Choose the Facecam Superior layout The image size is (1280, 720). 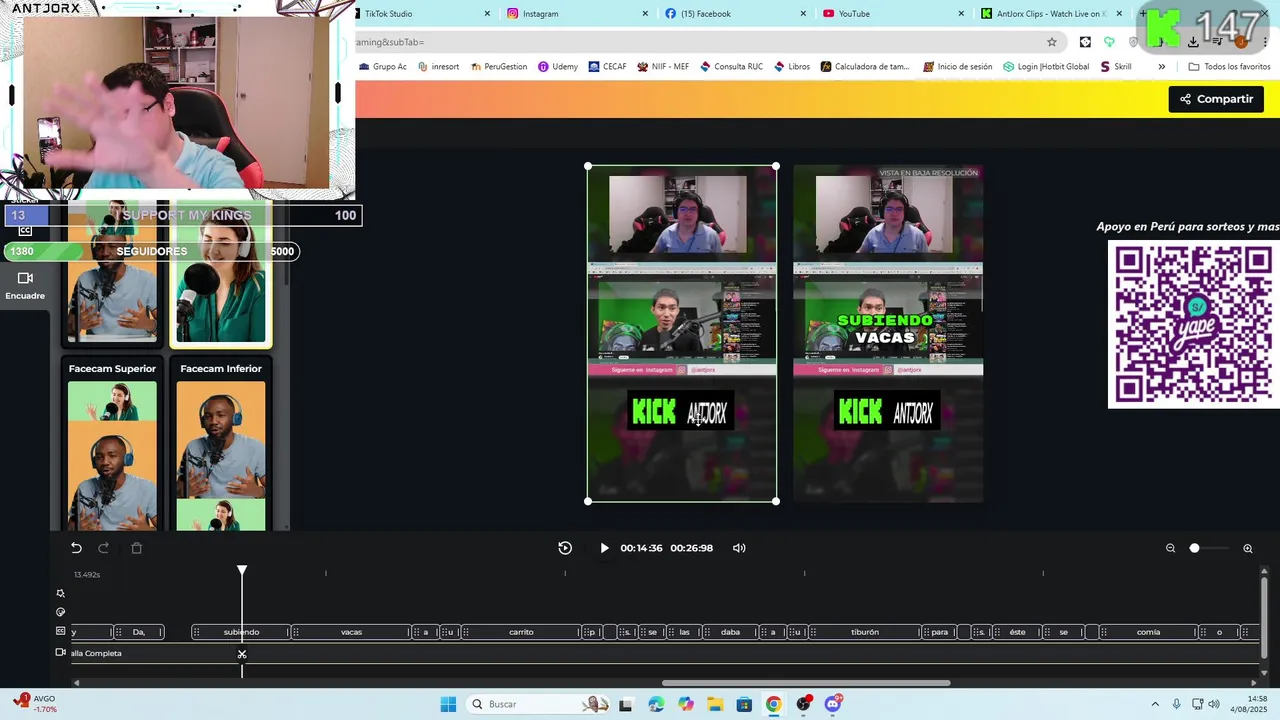coord(112,444)
